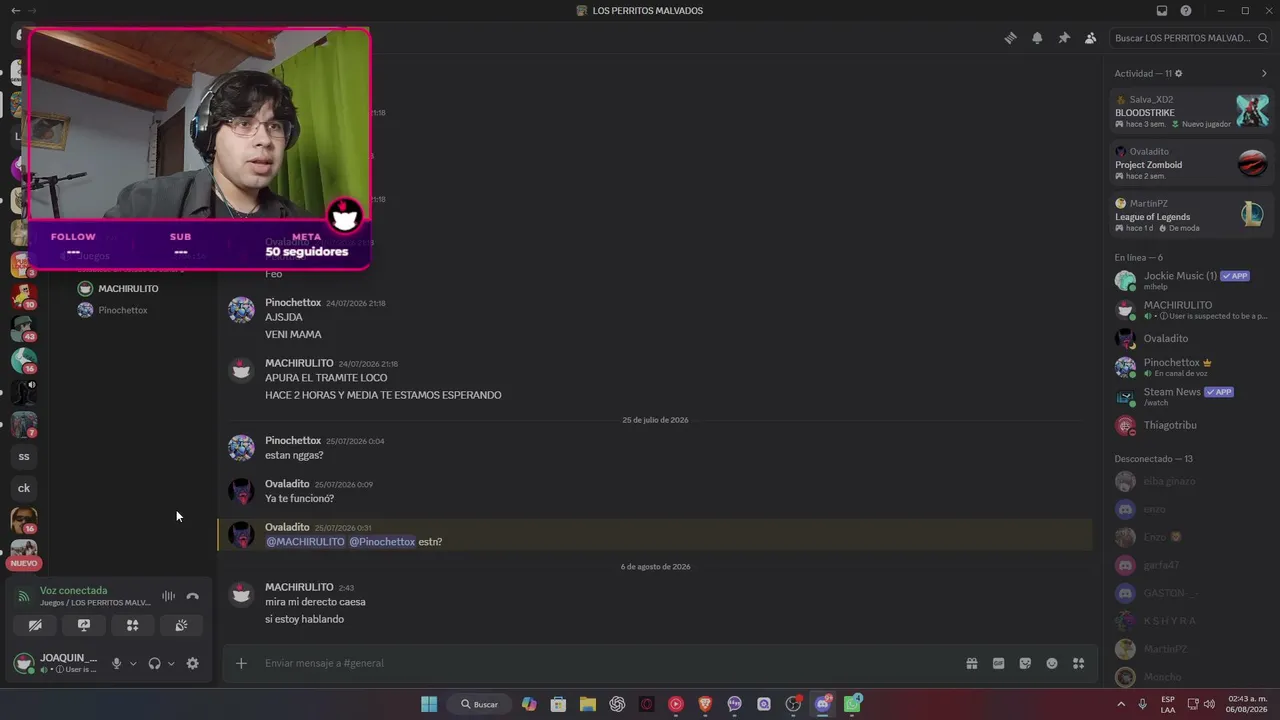
Task: Open Discord help
Action: (1186, 11)
